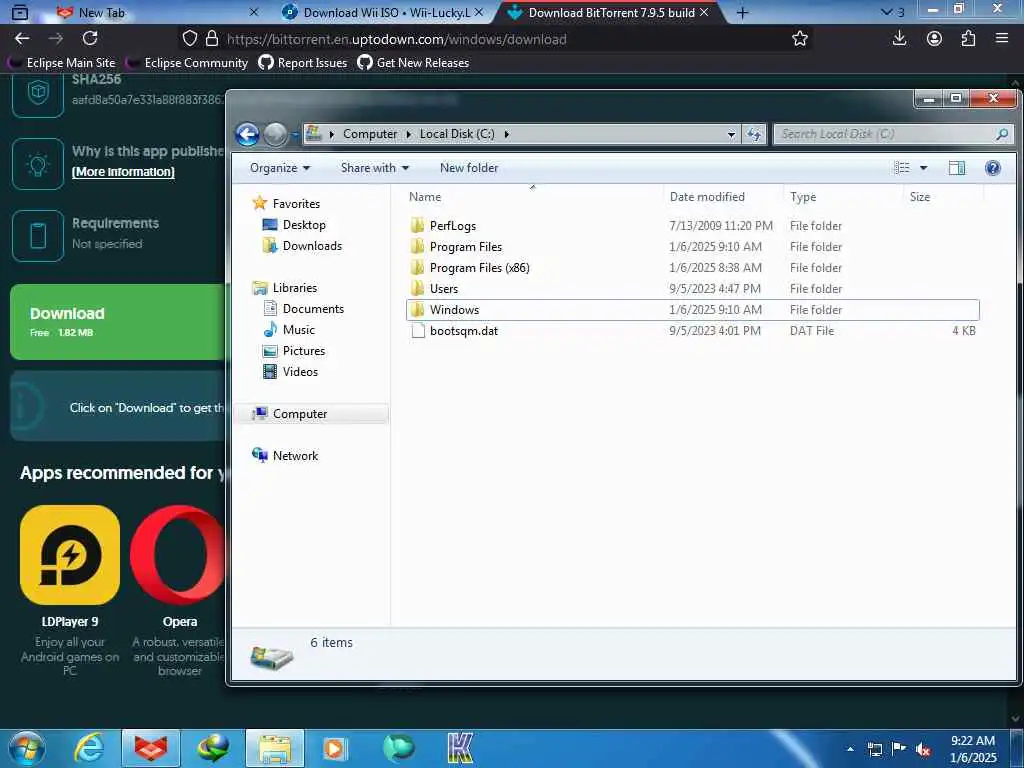Open the Get New Releases bookmark

pos(413,63)
